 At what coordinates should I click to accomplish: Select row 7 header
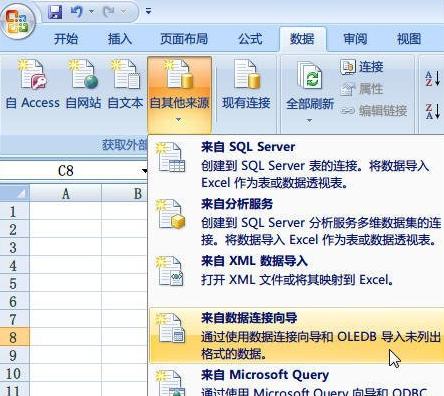(14, 319)
